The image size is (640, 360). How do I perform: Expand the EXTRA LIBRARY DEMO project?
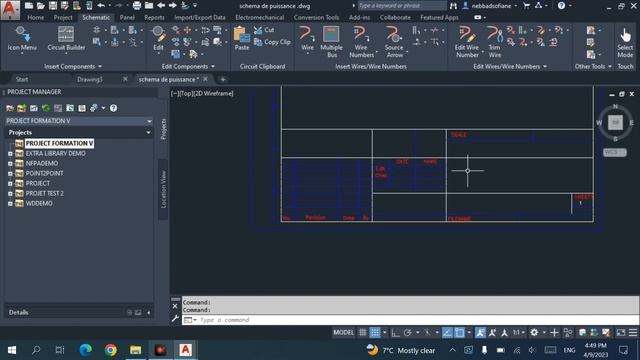click(10, 154)
